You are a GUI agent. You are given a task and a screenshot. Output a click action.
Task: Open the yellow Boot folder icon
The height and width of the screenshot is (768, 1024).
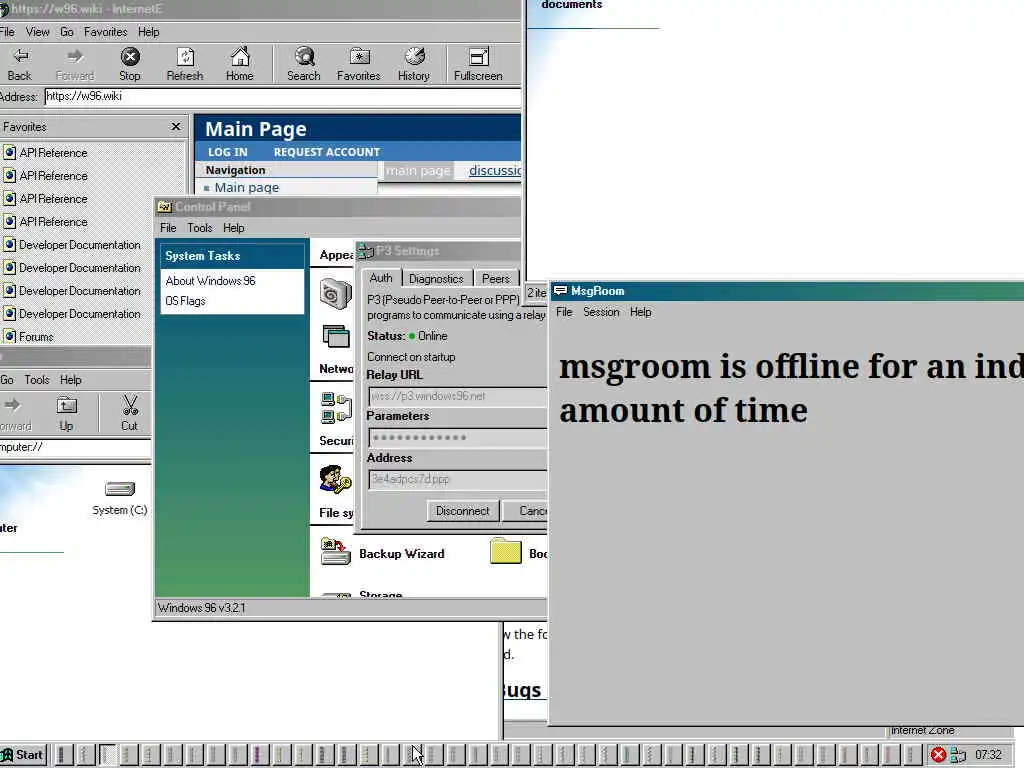(505, 551)
